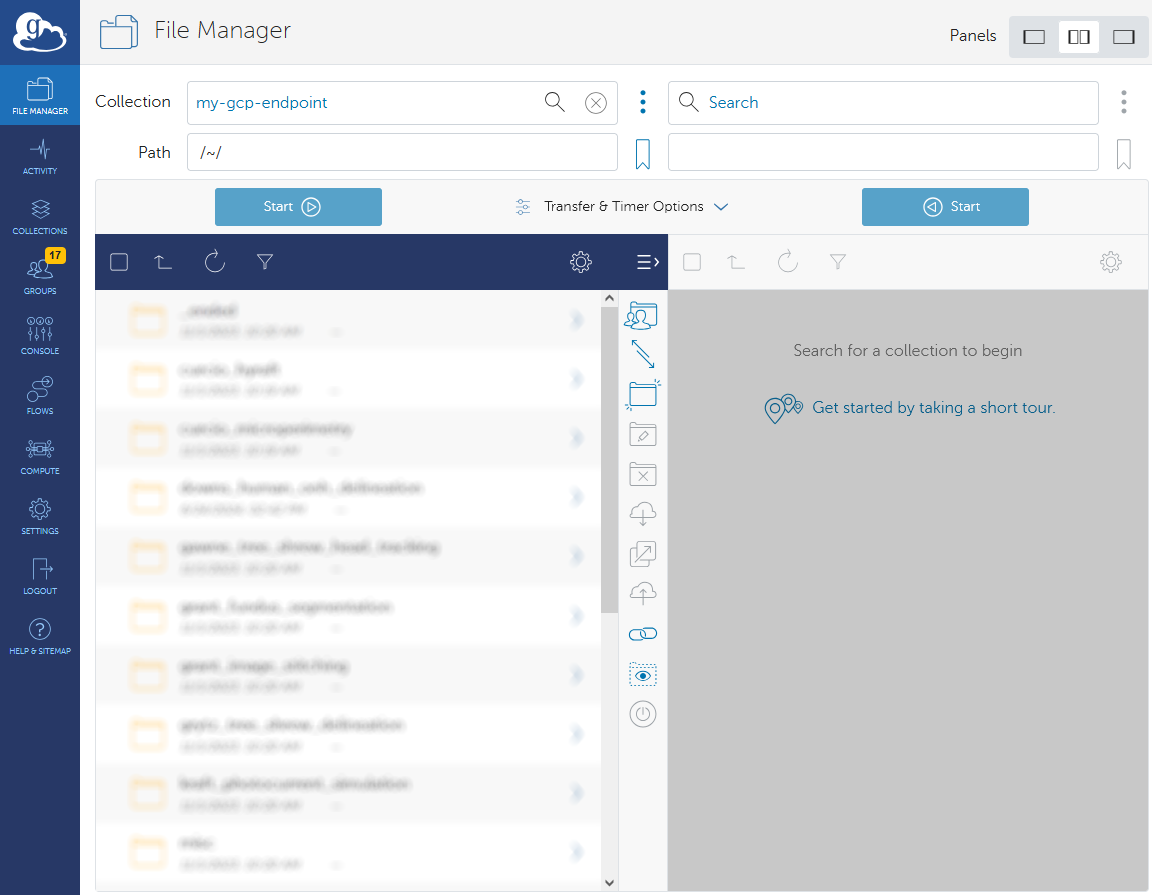The width and height of the screenshot is (1152, 895).
Task: Go to Groups in the sidebar
Action: pyautogui.click(x=40, y=277)
